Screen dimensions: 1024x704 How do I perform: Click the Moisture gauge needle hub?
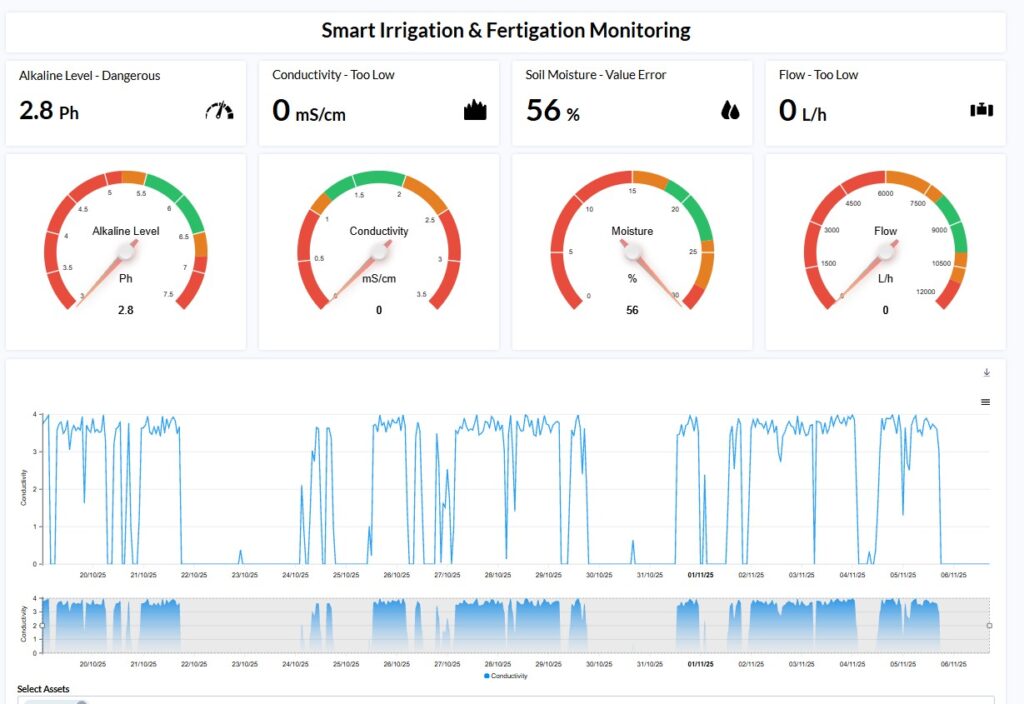(632, 251)
